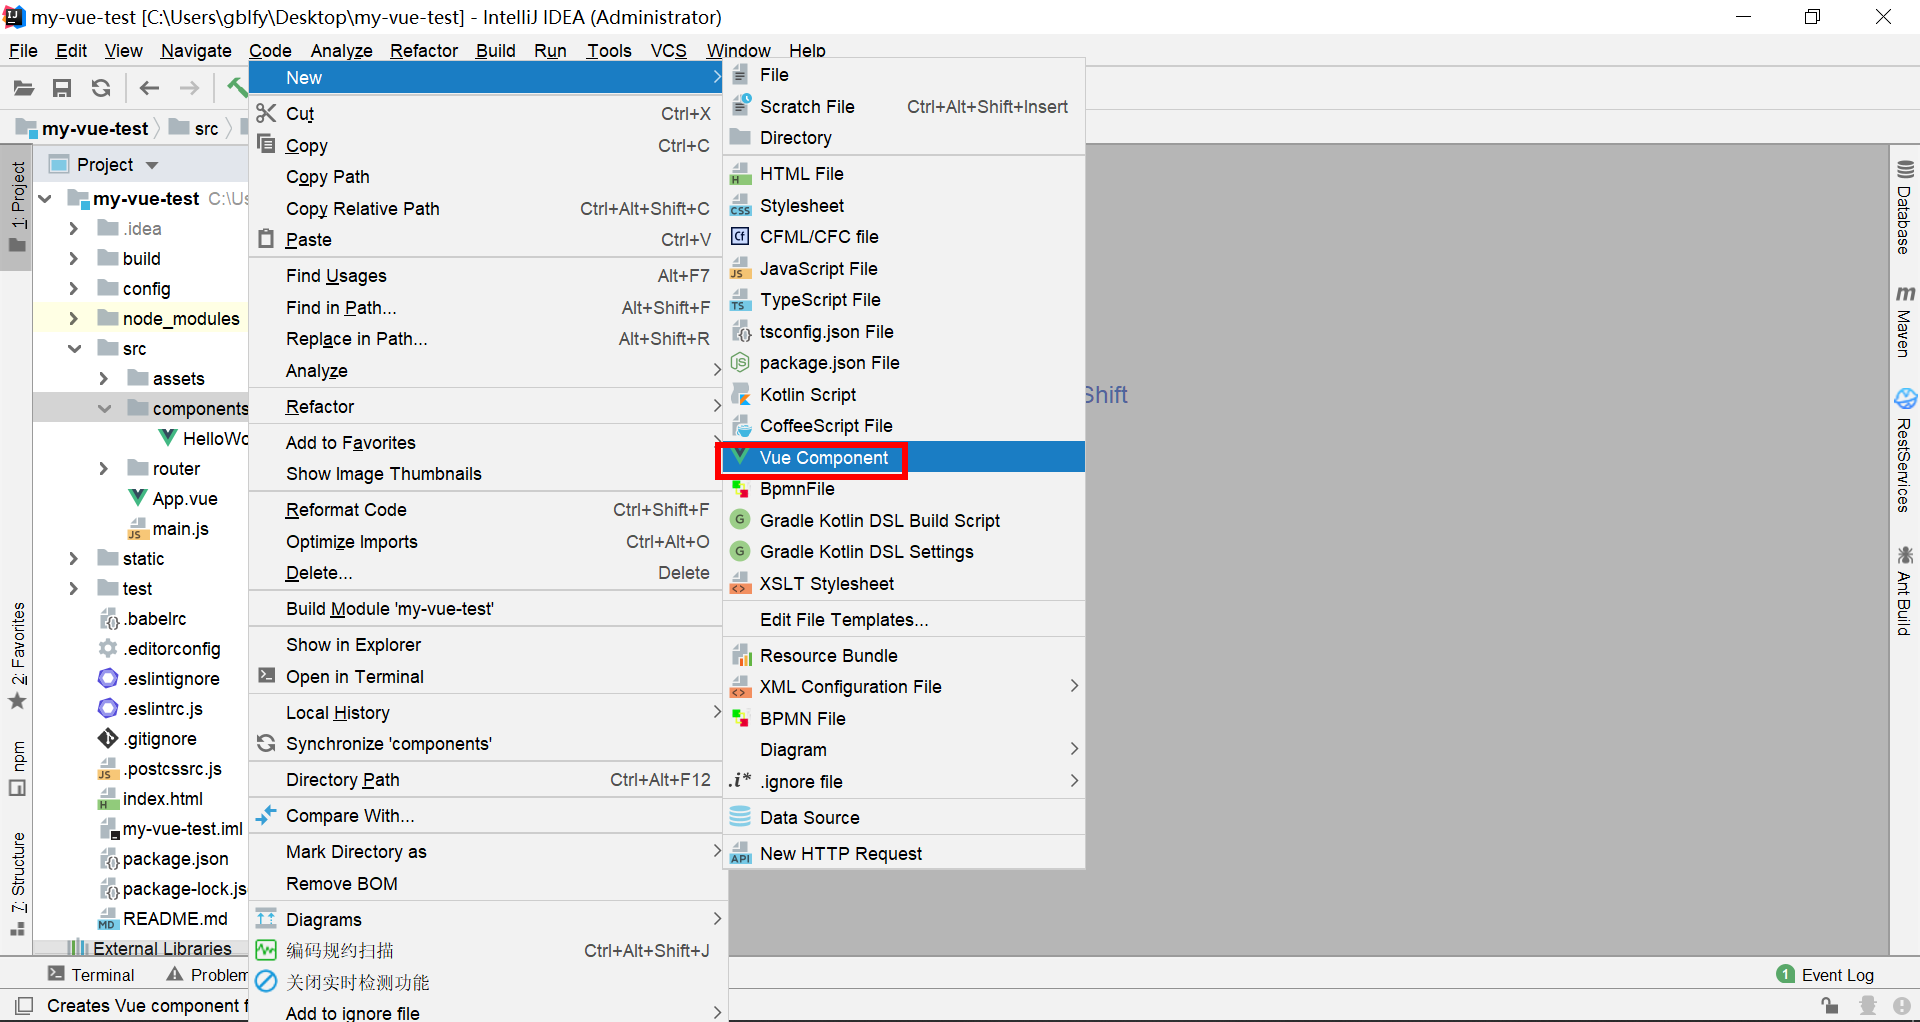Click the Back navigation arrow
1920x1022 pixels.
pyautogui.click(x=149, y=88)
